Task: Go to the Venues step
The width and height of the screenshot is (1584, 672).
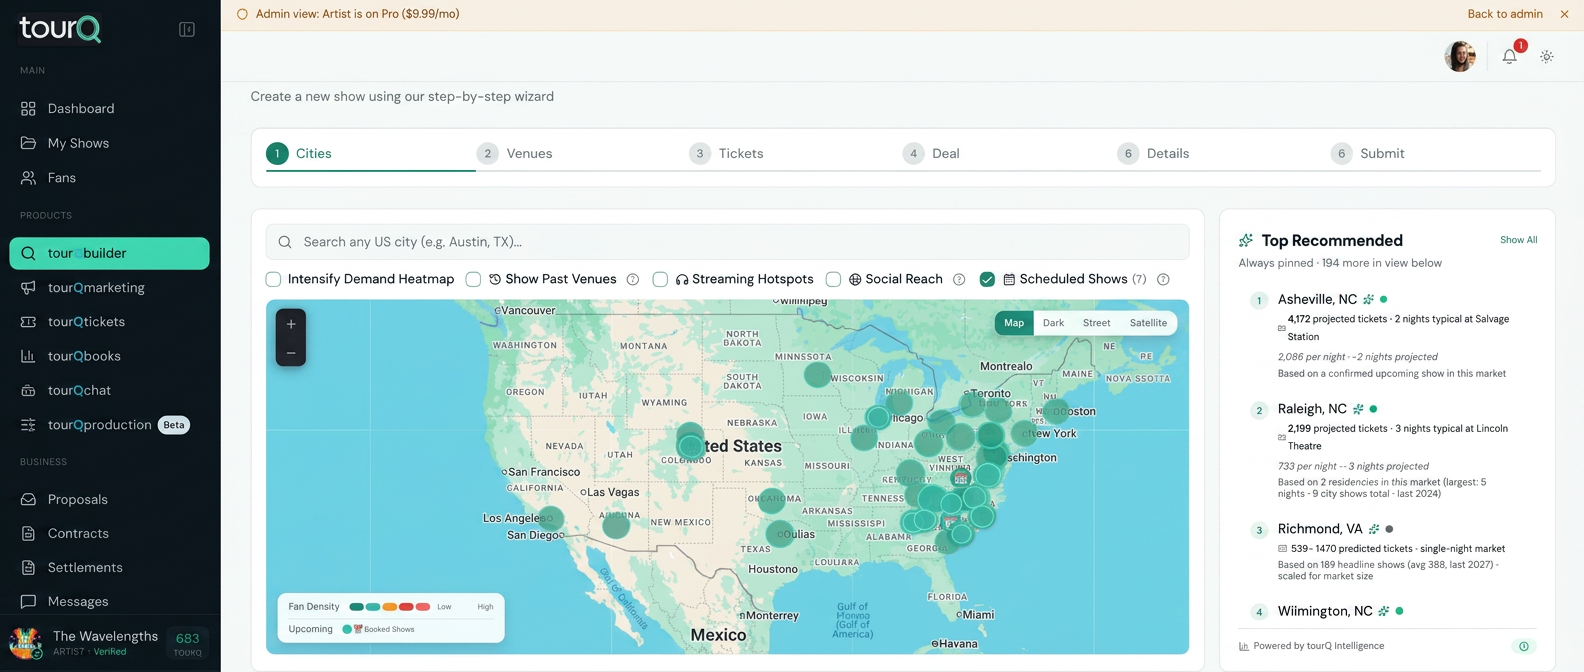Action: [515, 153]
